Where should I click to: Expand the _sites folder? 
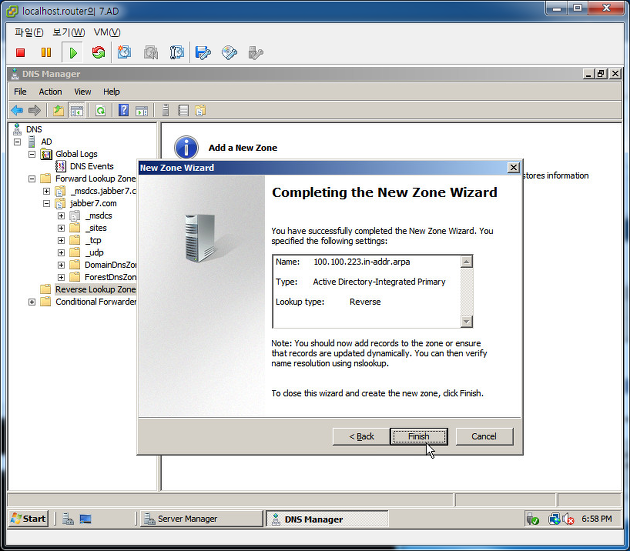tap(61, 228)
